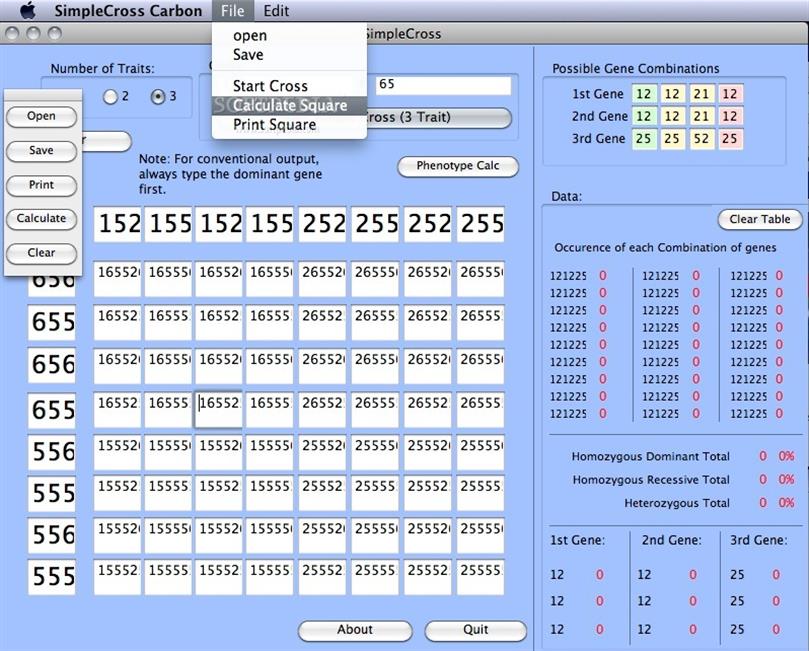Click the Clear button in the palette
The width and height of the screenshot is (809, 651).
pyautogui.click(x=41, y=253)
